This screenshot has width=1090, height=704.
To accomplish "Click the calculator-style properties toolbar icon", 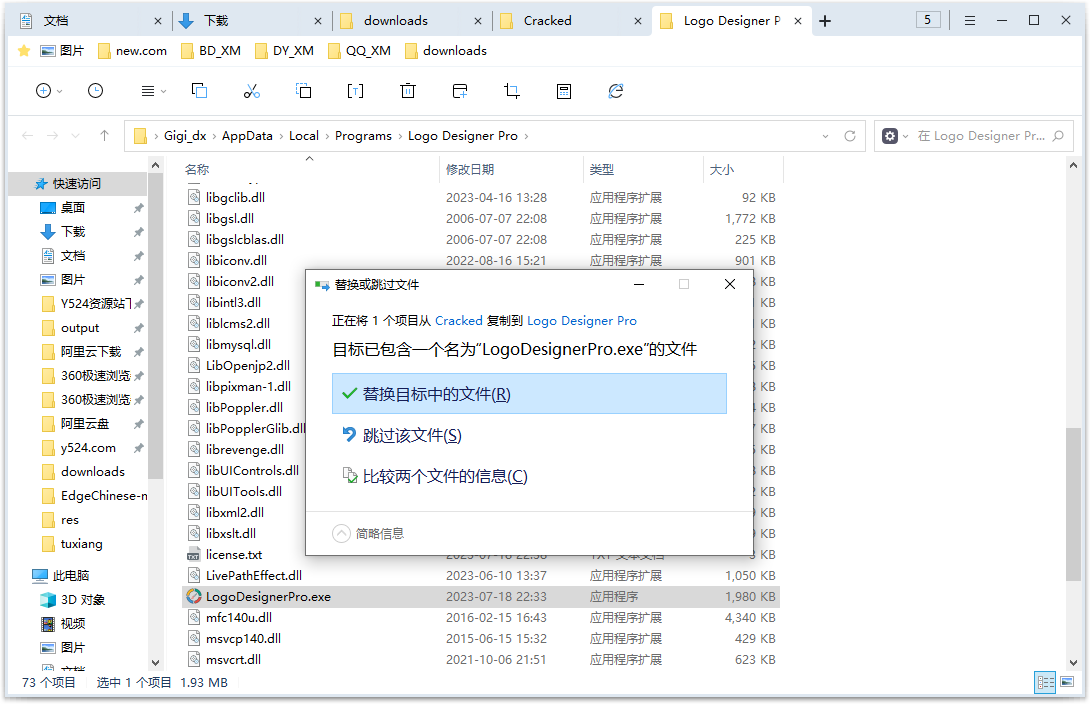I will 564,91.
